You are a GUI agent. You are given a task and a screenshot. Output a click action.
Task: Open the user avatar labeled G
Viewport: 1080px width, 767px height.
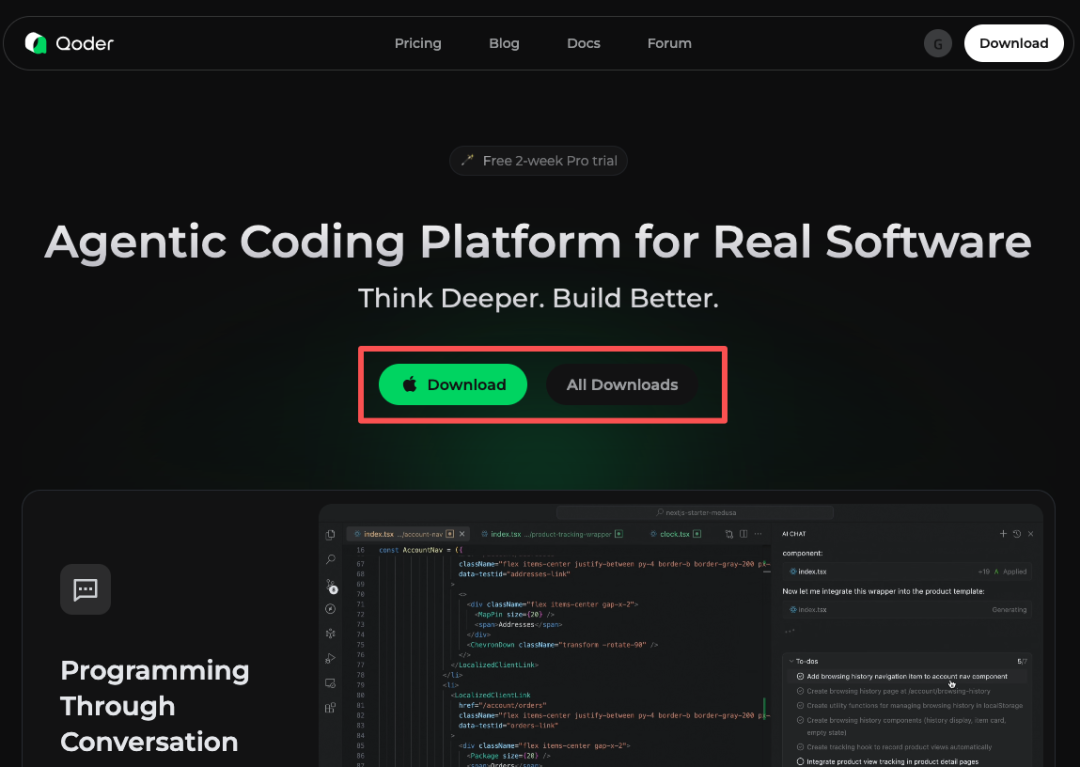point(937,43)
